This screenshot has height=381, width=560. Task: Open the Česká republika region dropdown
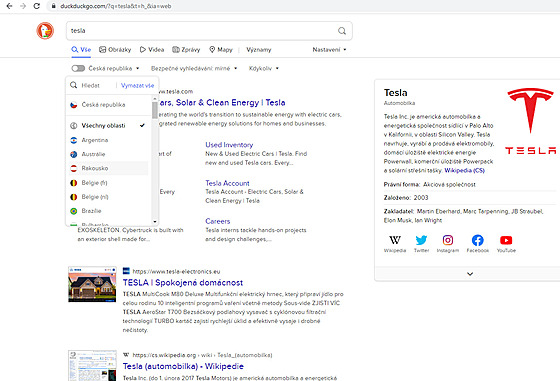click(114, 68)
